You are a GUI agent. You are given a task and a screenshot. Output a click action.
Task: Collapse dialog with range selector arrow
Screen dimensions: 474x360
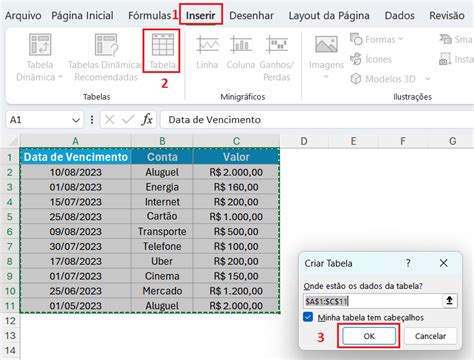[449, 301]
